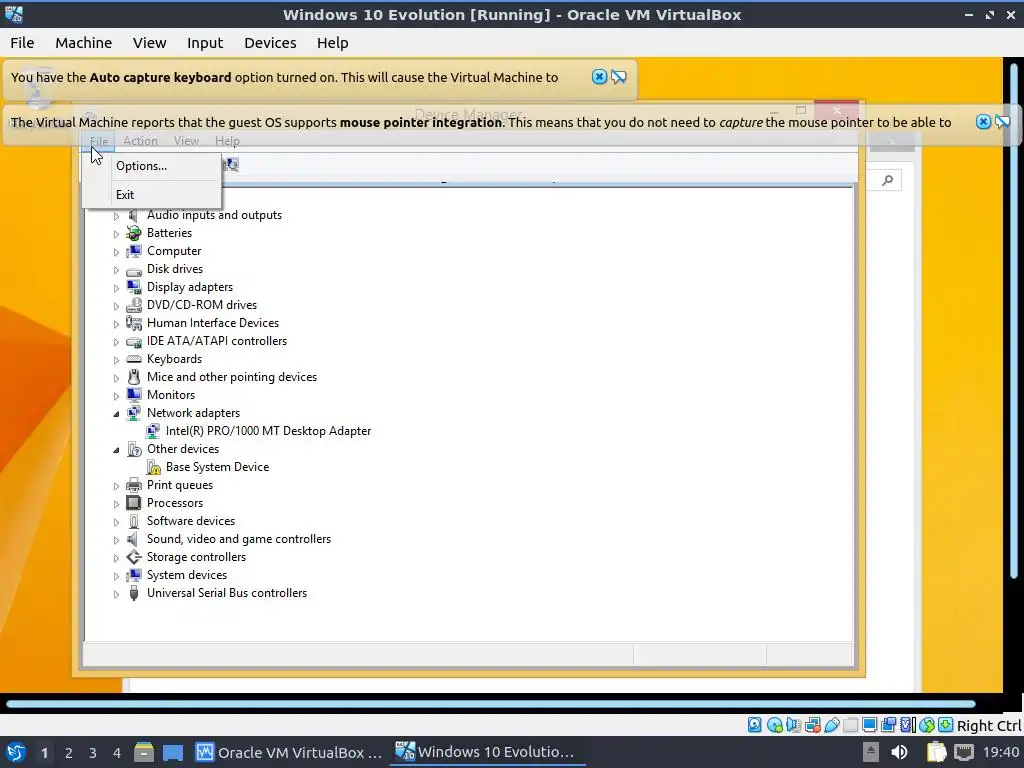Screen dimensions: 1024x768
Task: Close the mouse pointer integration notification
Action: click(983, 122)
